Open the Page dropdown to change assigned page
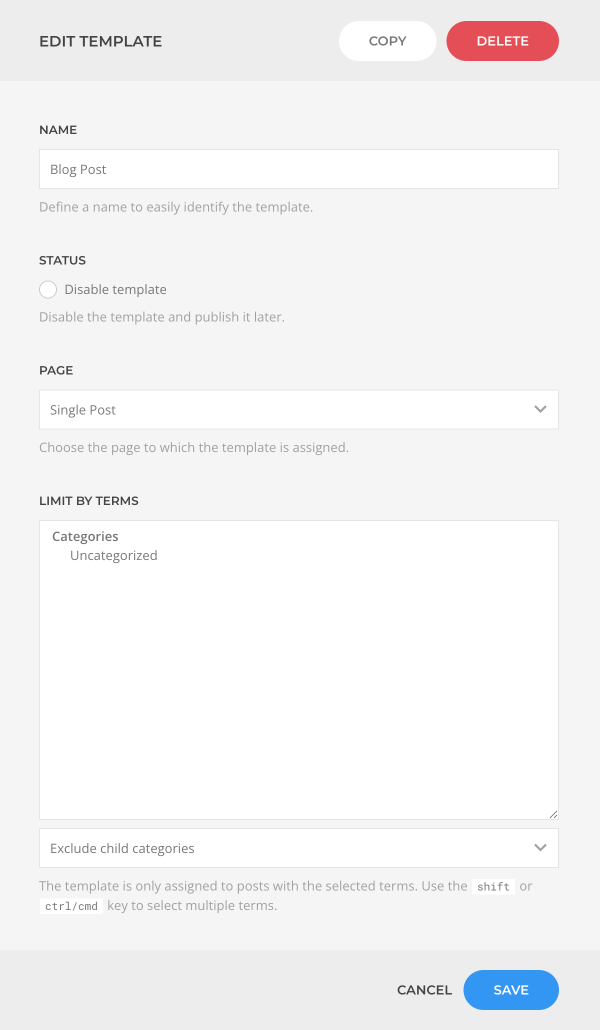 [x=298, y=409]
